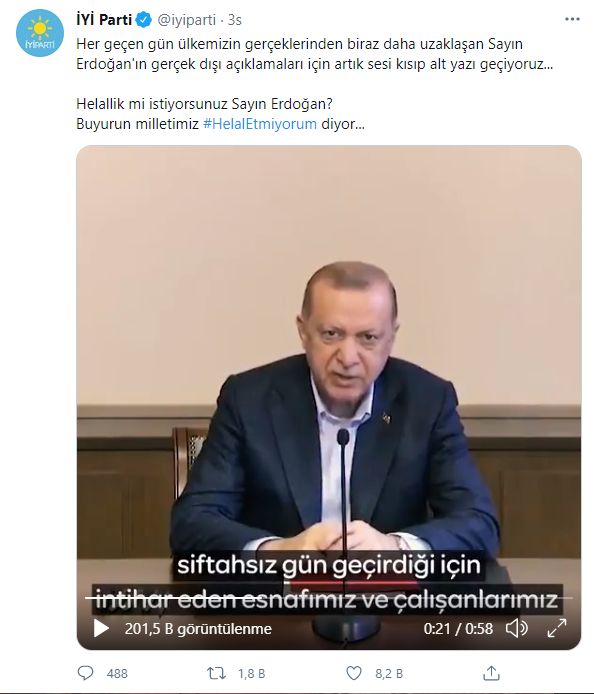594x694 pixels.
Task: Click the 1,8 B retweet count
Action: tap(251, 674)
